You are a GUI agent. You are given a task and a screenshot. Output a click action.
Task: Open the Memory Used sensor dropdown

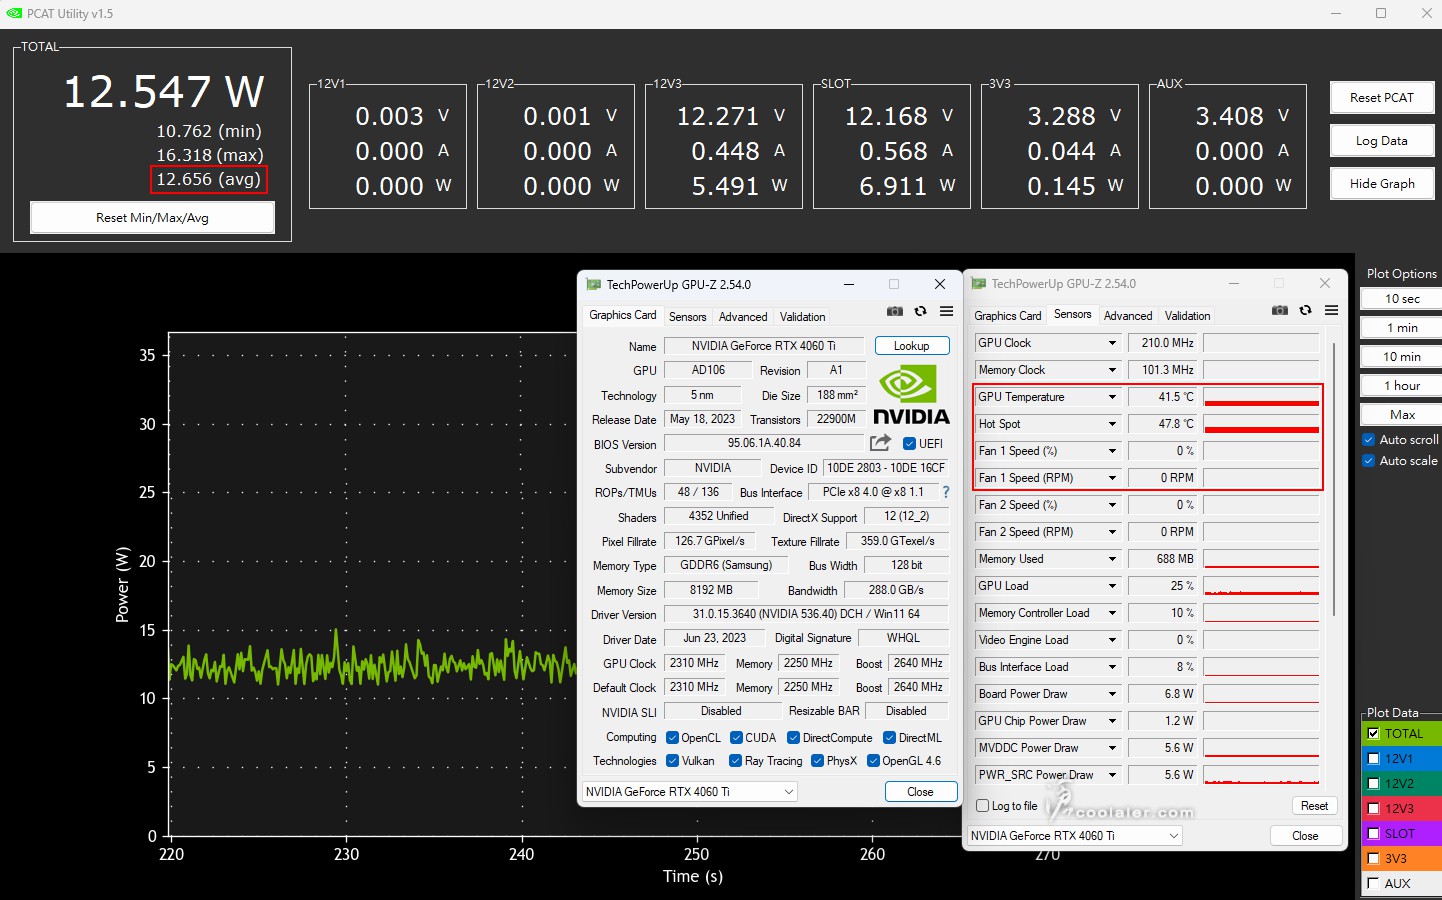(x=1112, y=559)
